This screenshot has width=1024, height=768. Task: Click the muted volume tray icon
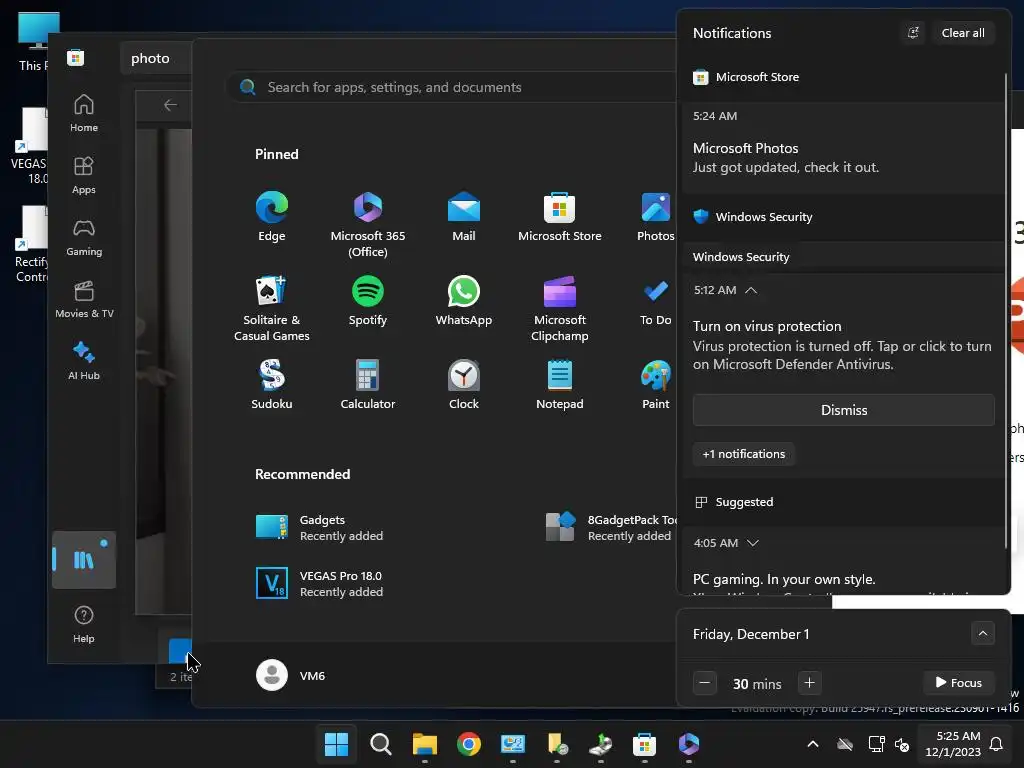[x=902, y=744]
